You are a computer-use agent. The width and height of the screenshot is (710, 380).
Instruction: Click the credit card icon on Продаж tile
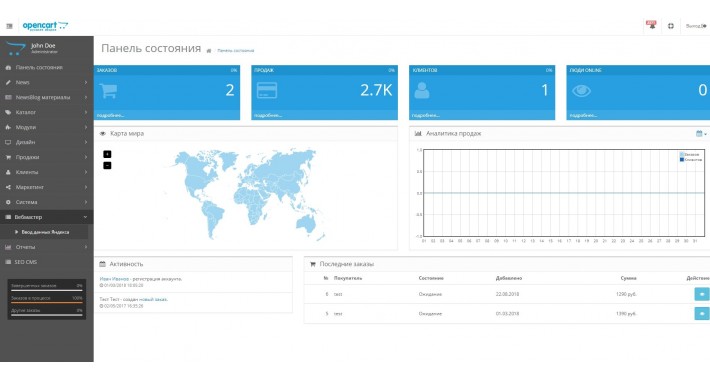tap(267, 91)
